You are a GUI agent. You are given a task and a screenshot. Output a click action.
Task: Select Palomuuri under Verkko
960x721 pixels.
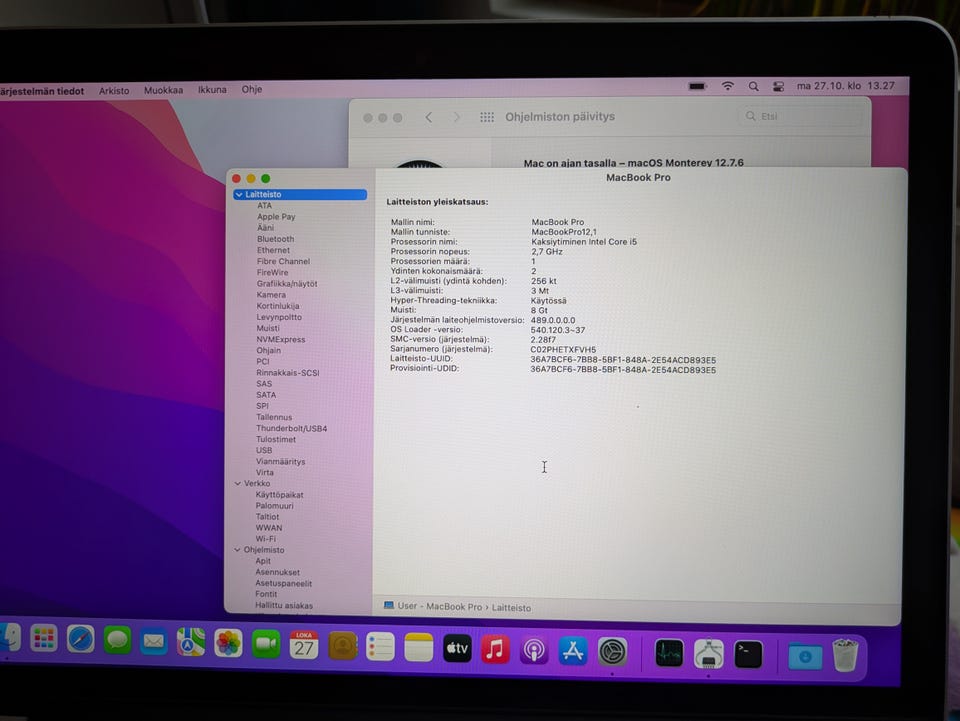point(274,506)
